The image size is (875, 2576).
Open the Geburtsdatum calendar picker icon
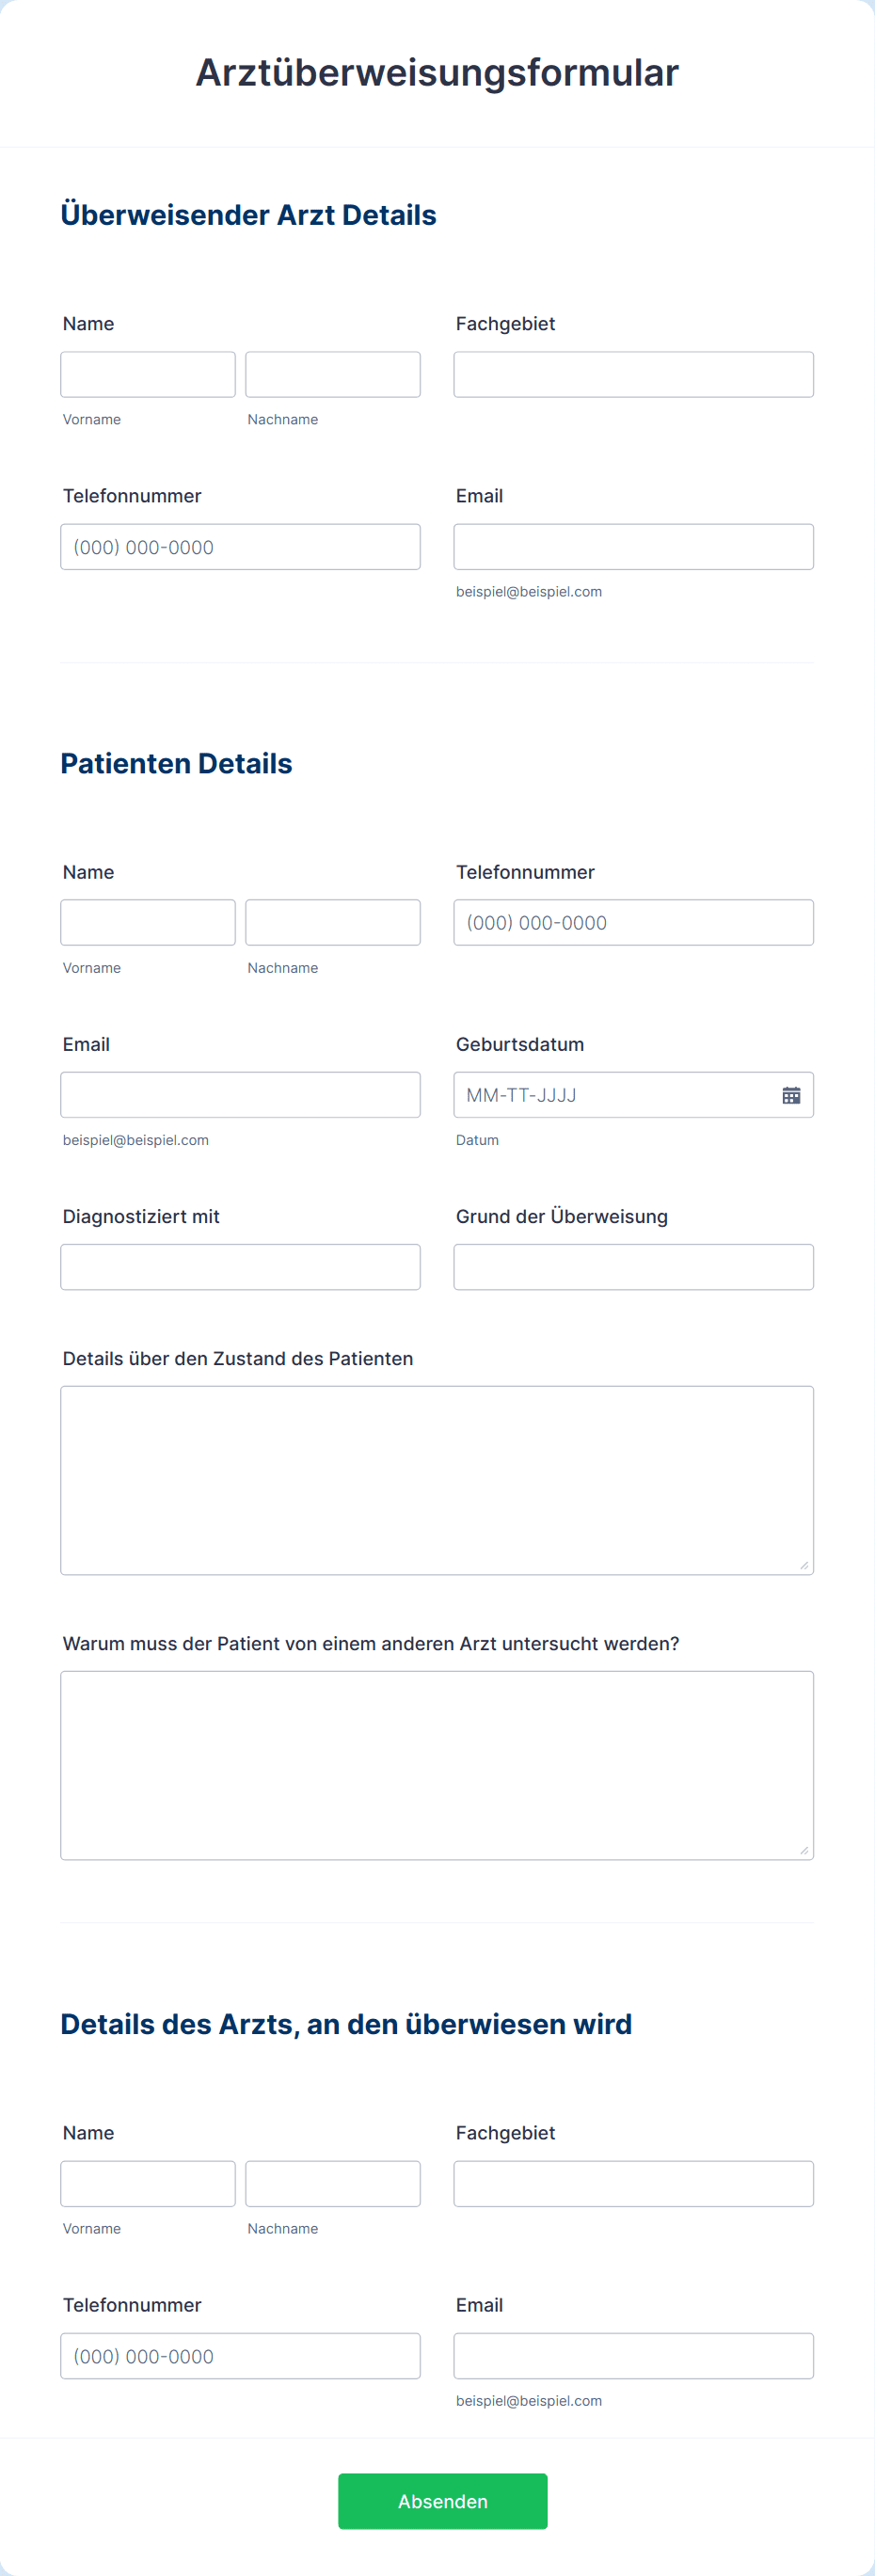tap(791, 1095)
